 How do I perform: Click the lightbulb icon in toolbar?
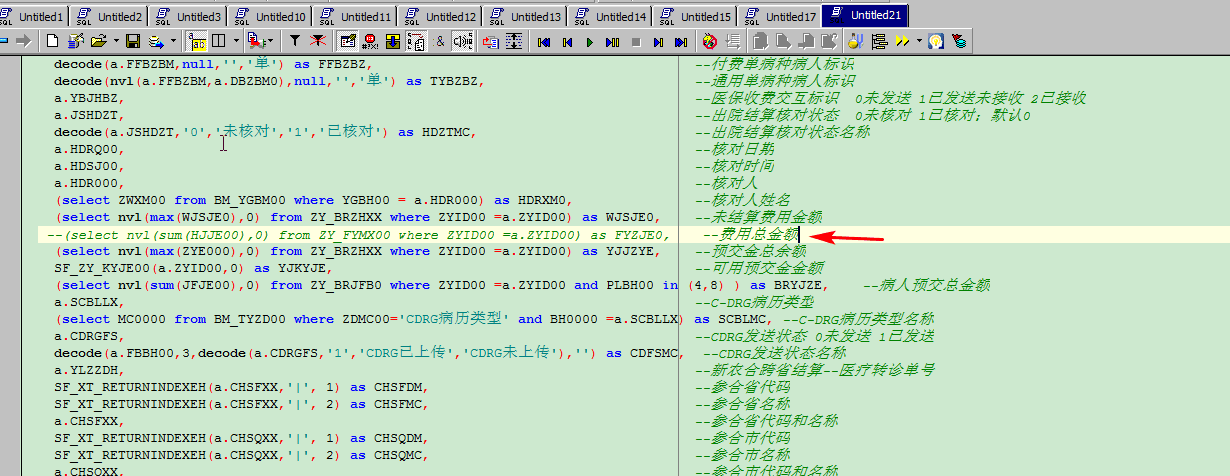click(936, 41)
